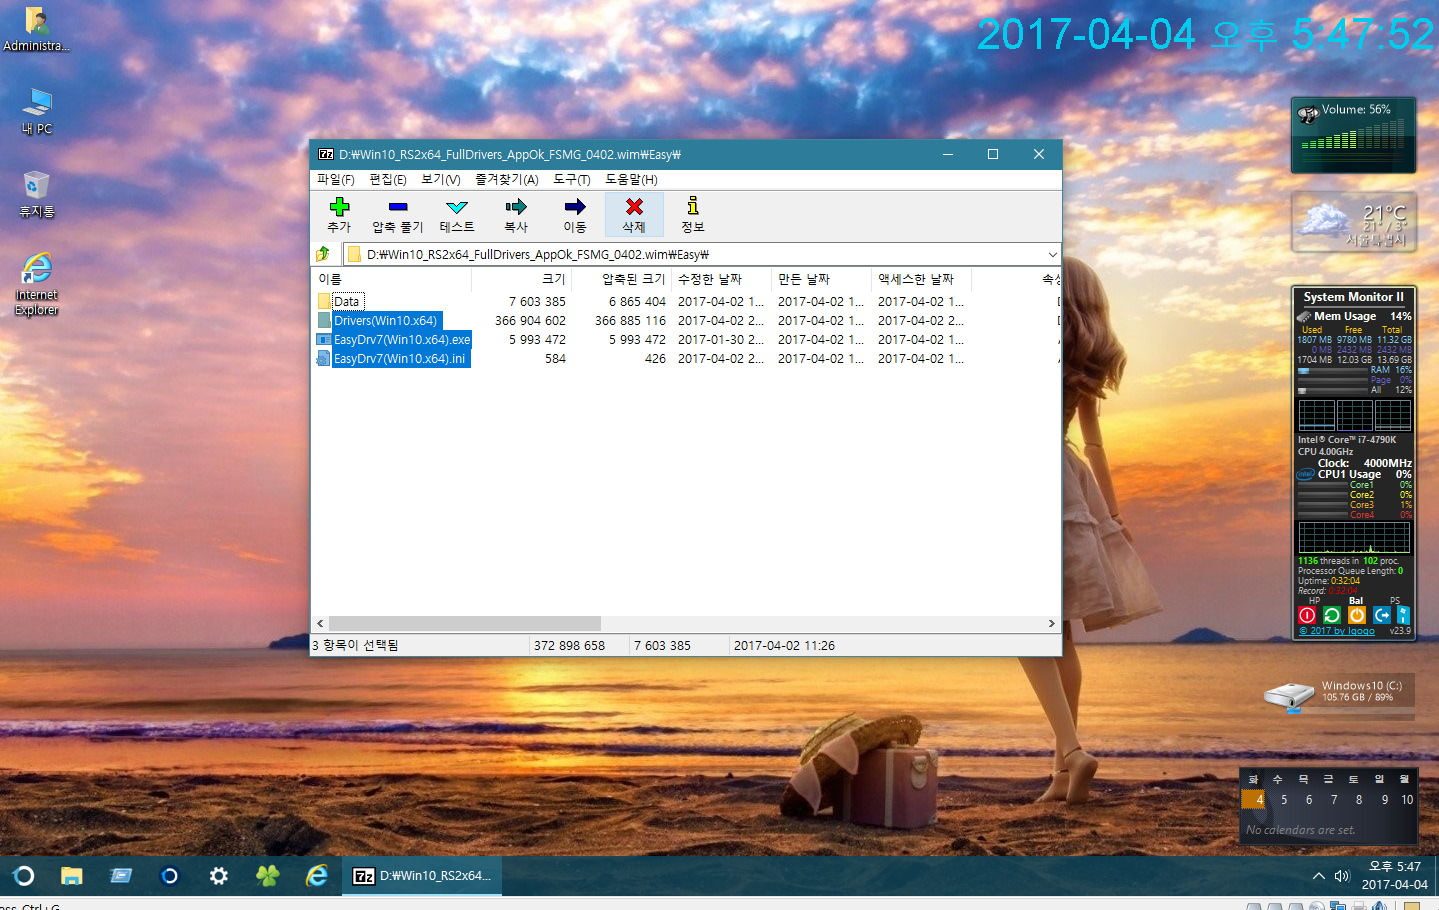Open the Administrator desktop icon
Image resolution: width=1439 pixels, height=910 pixels.
point(36,29)
